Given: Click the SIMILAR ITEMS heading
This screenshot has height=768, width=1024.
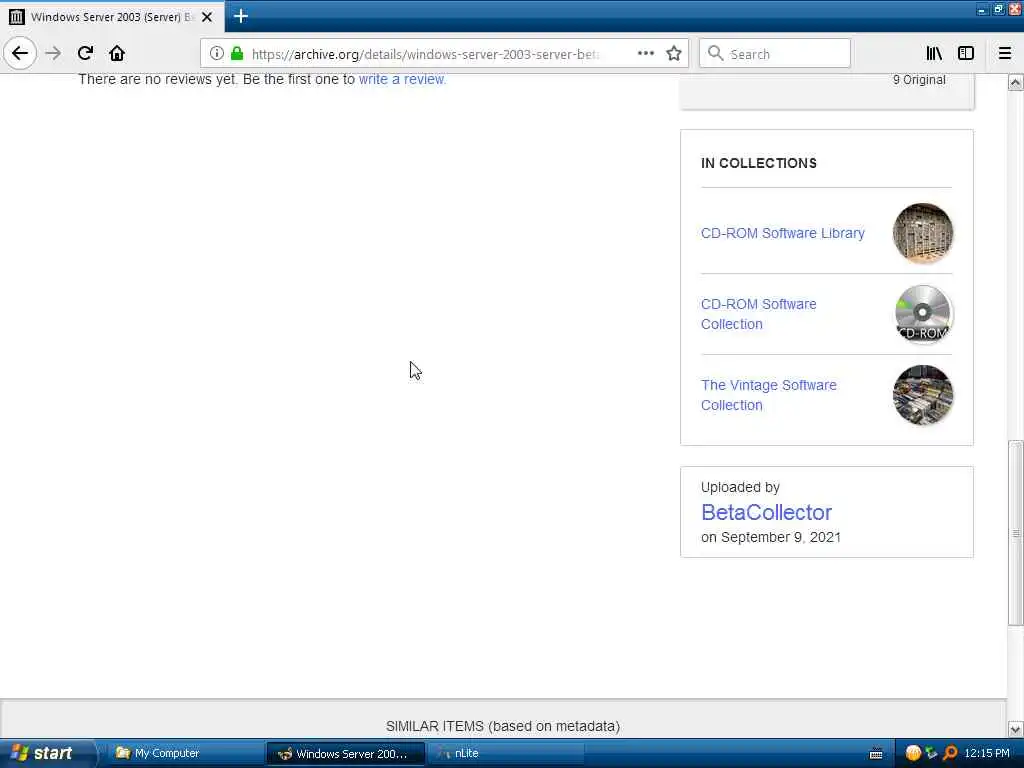Looking at the screenshot, I should pos(503,726).
